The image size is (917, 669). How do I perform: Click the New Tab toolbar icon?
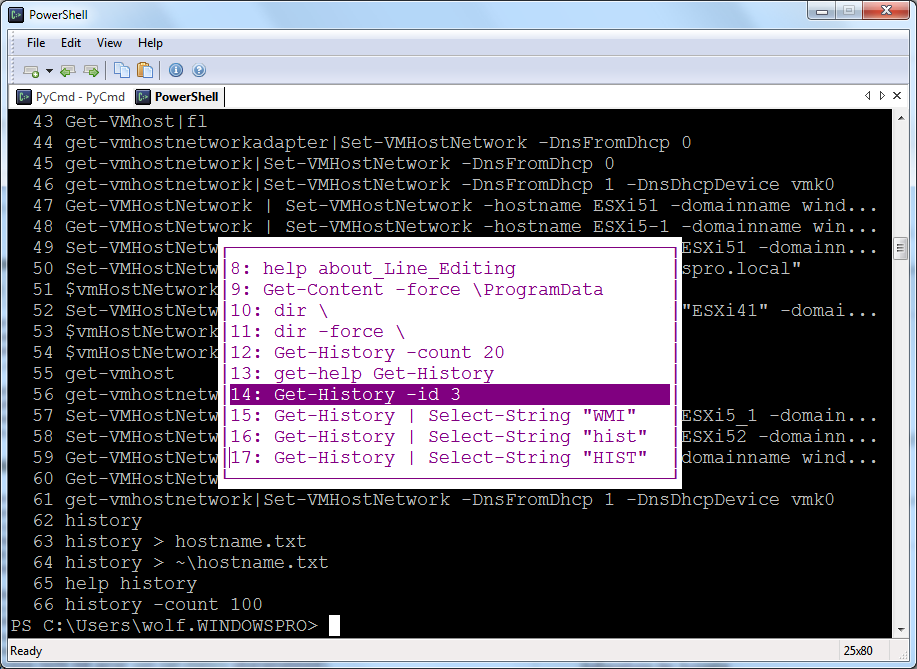click(31, 71)
